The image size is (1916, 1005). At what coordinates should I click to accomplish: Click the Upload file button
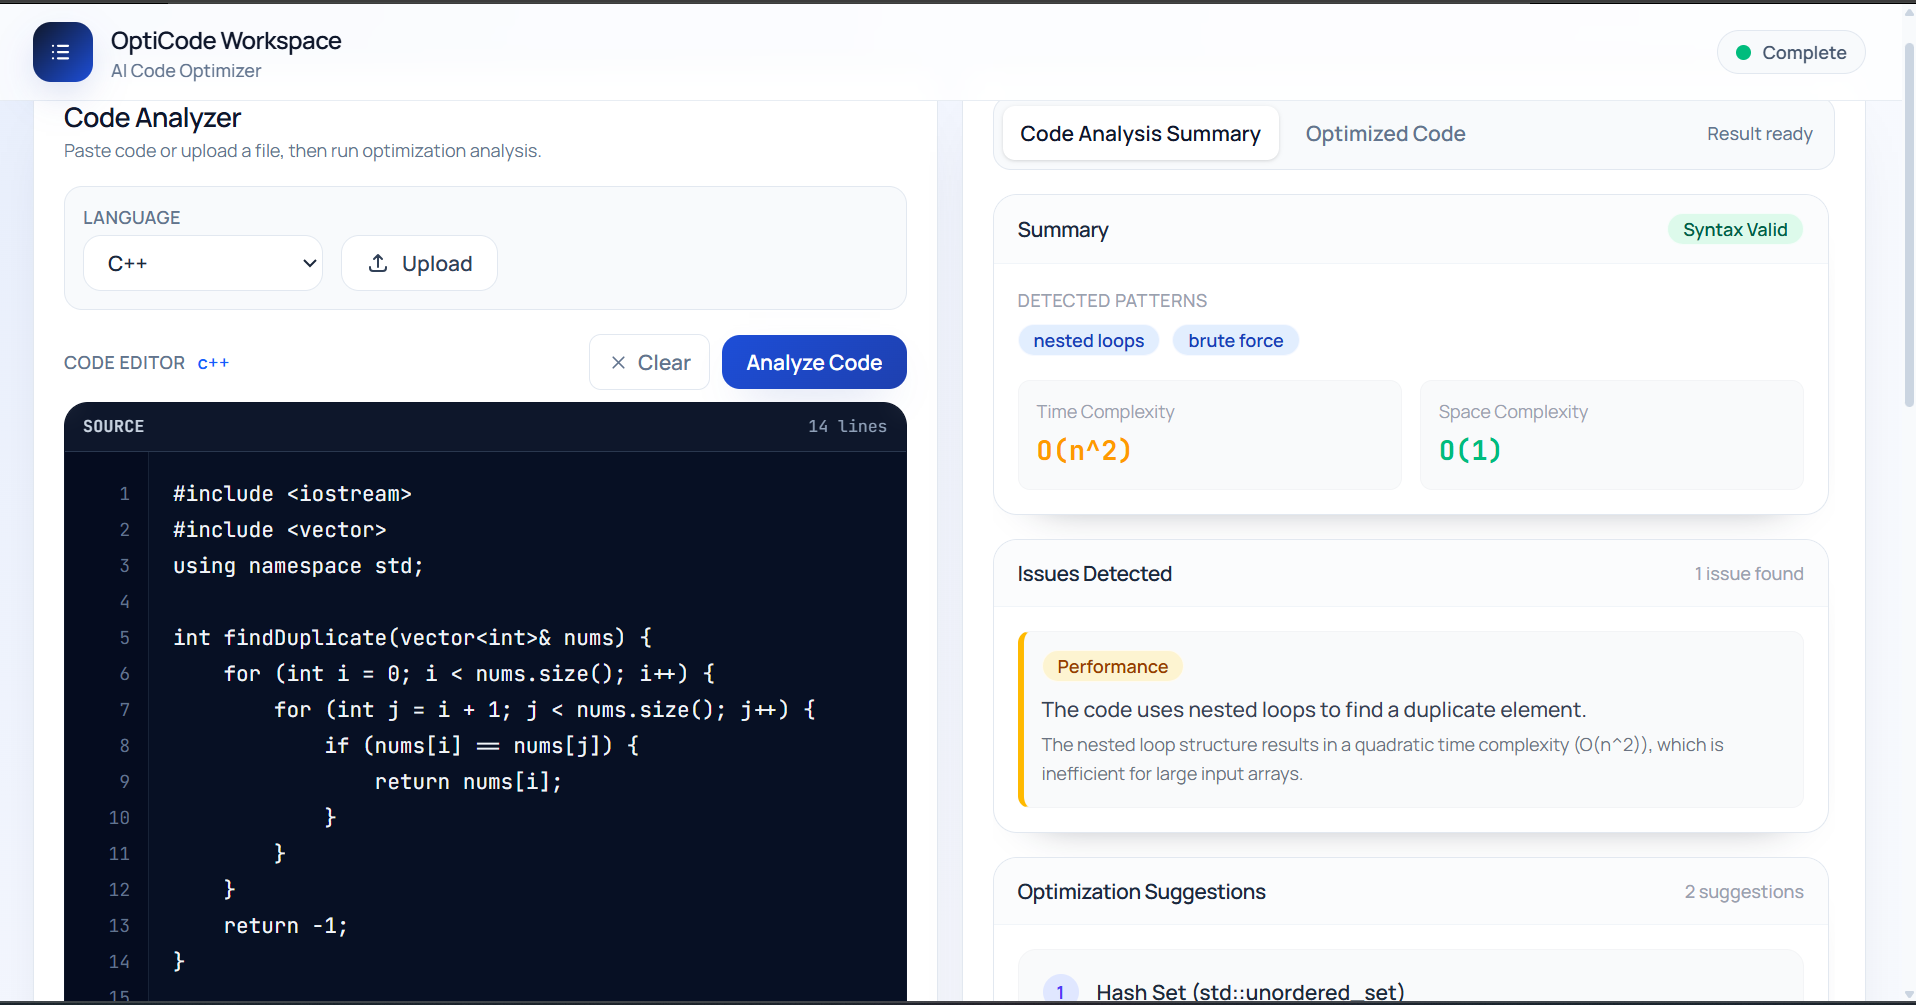419,263
